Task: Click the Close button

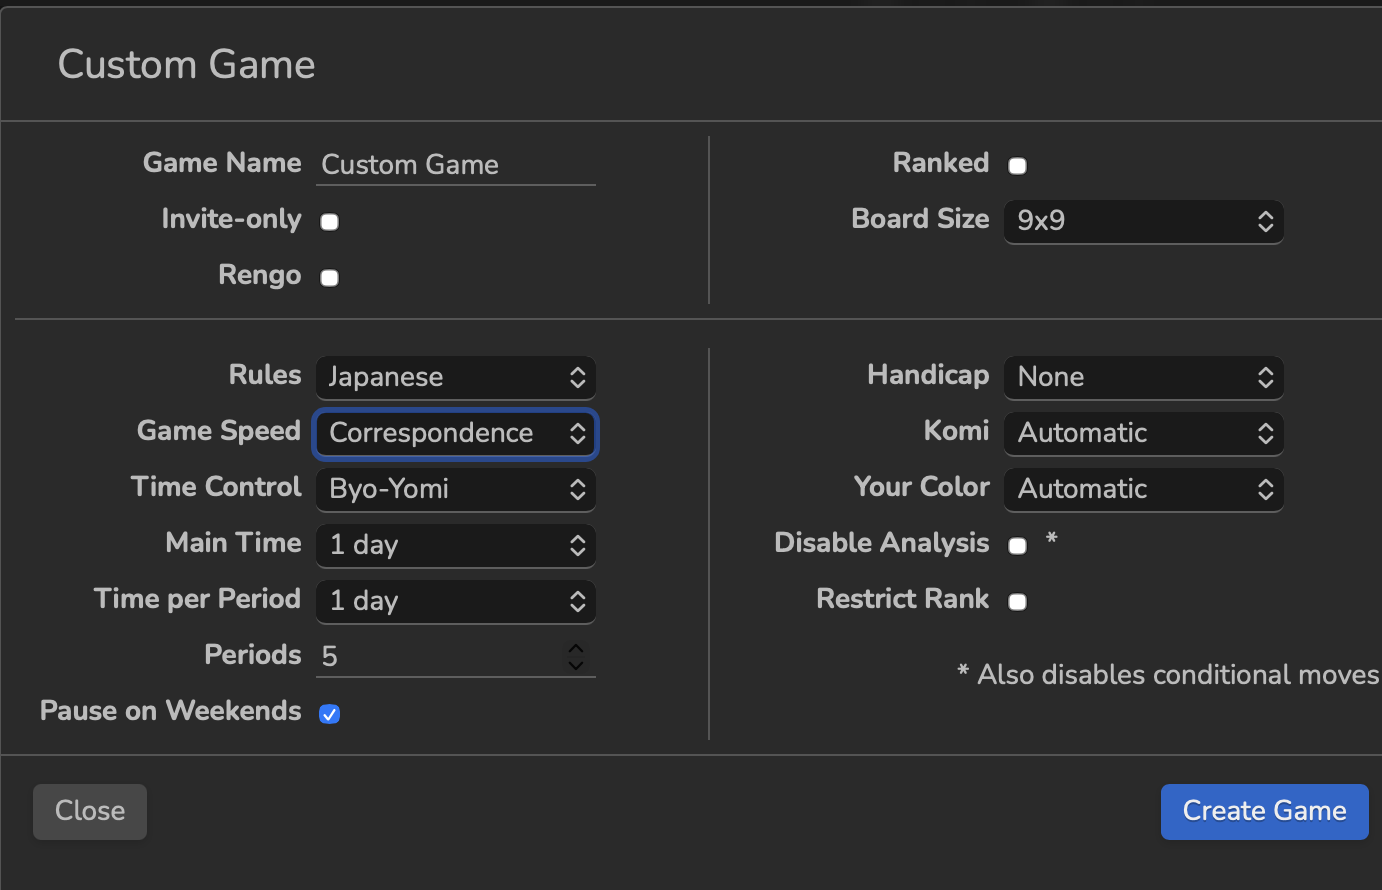Action: 90,811
